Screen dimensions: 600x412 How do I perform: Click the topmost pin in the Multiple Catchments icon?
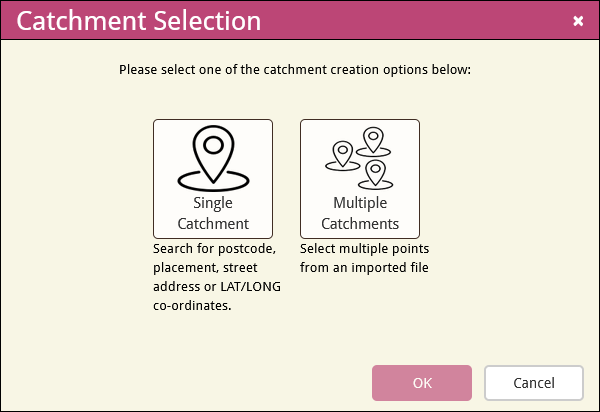(373, 140)
